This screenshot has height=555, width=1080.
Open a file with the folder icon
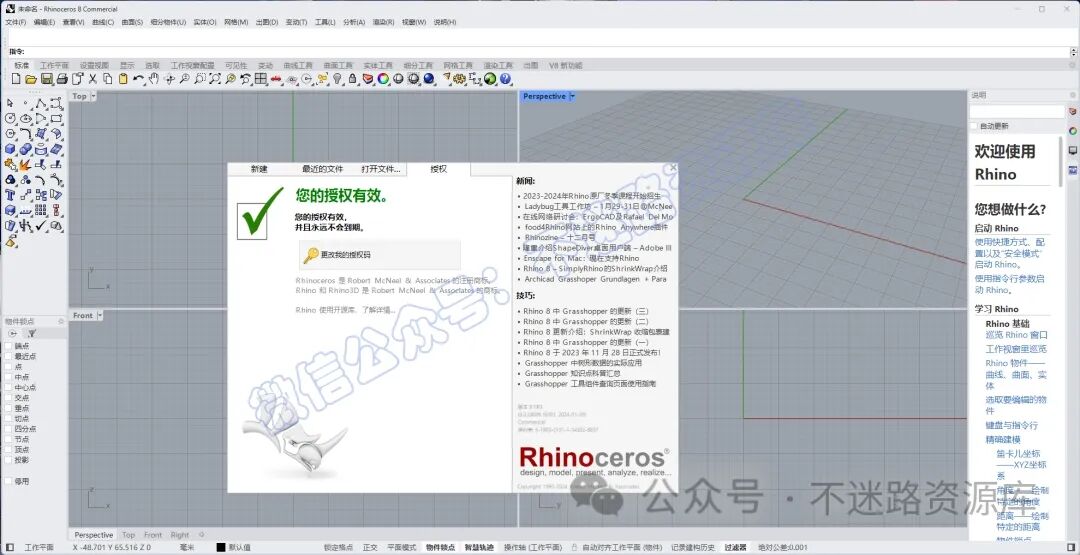pos(31,79)
